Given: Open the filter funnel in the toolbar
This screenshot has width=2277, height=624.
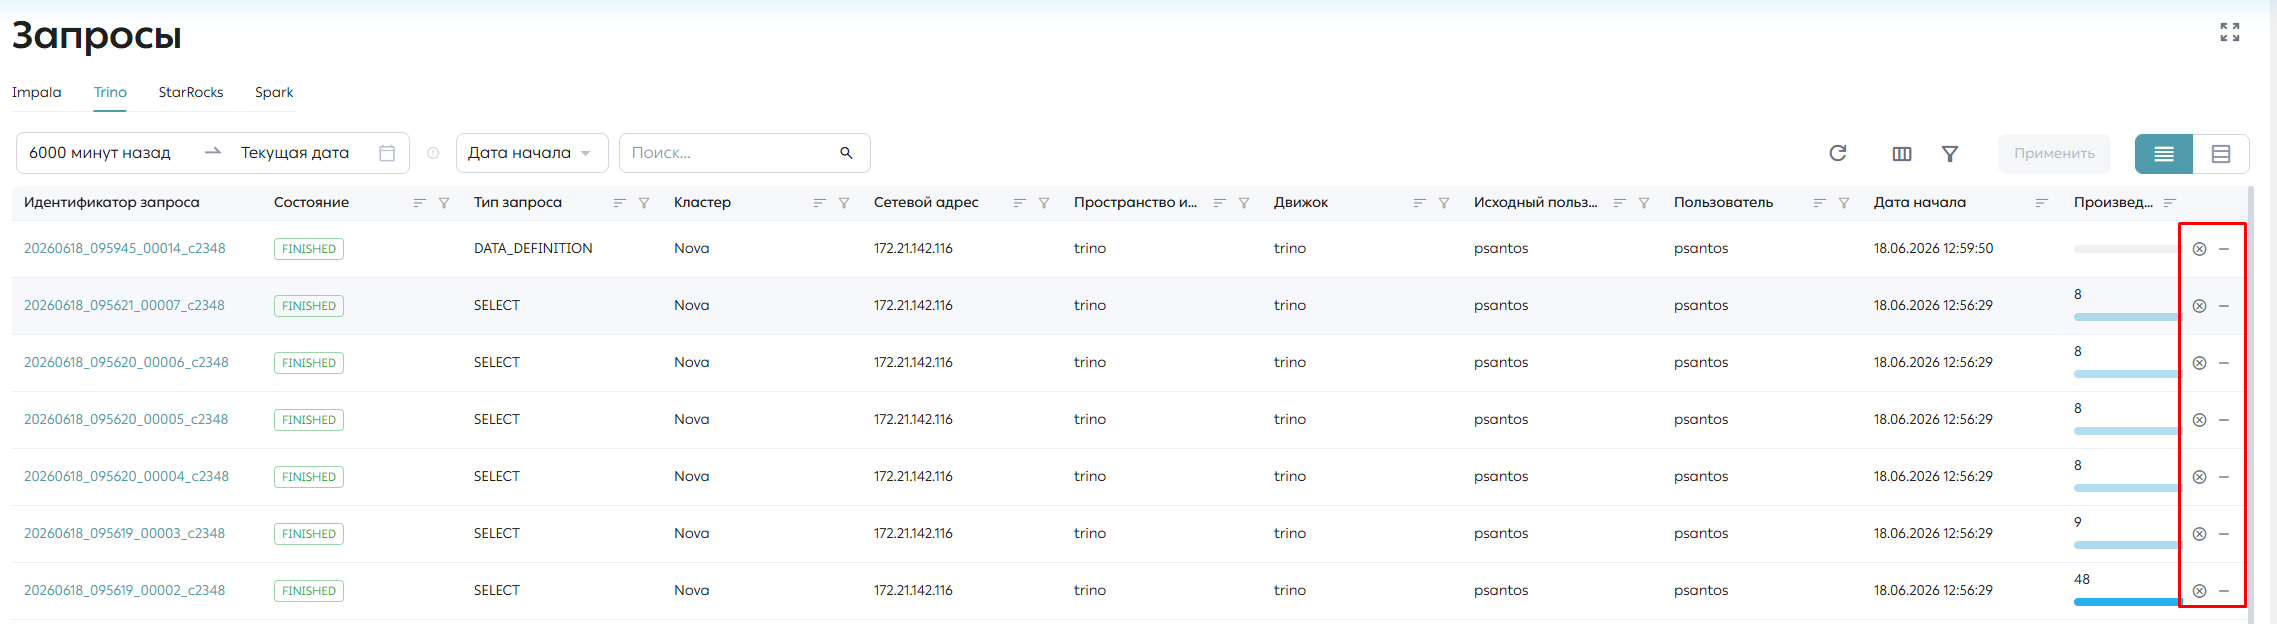Looking at the screenshot, I should tap(1949, 154).
